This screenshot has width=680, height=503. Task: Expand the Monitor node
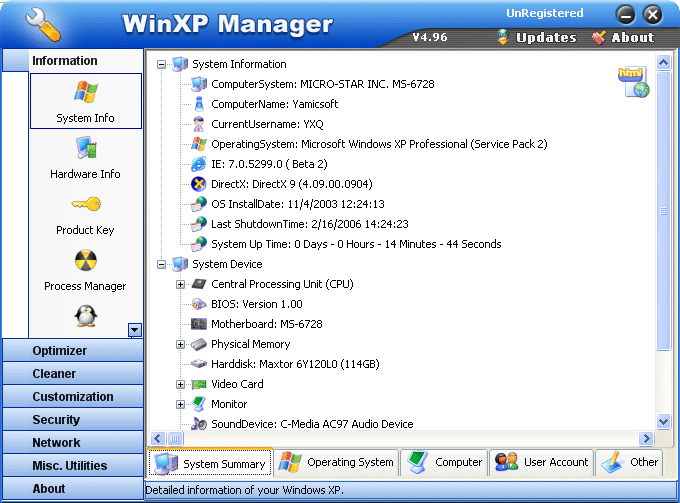click(180, 405)
